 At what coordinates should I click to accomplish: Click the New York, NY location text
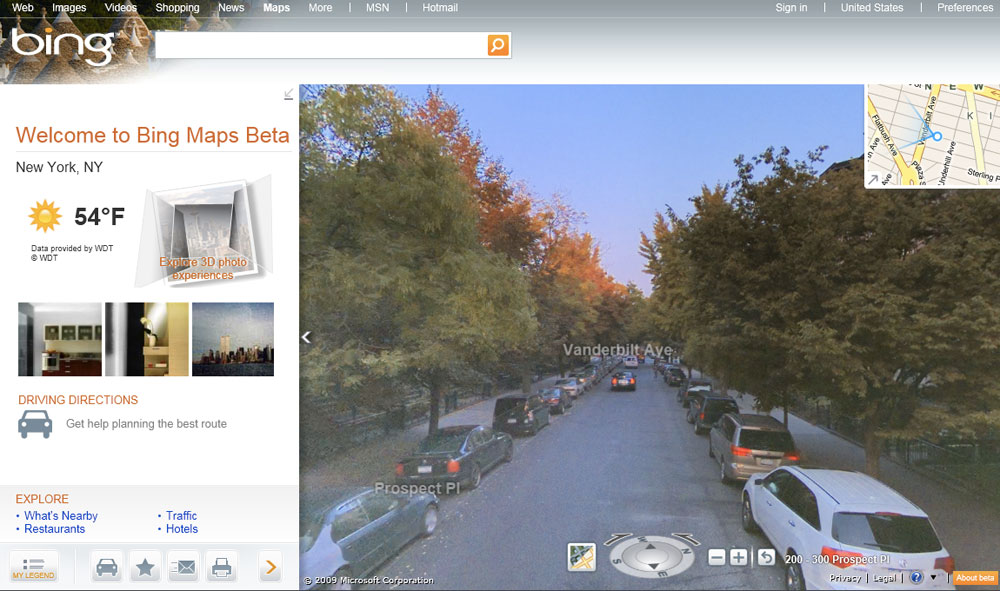point(59,167)
